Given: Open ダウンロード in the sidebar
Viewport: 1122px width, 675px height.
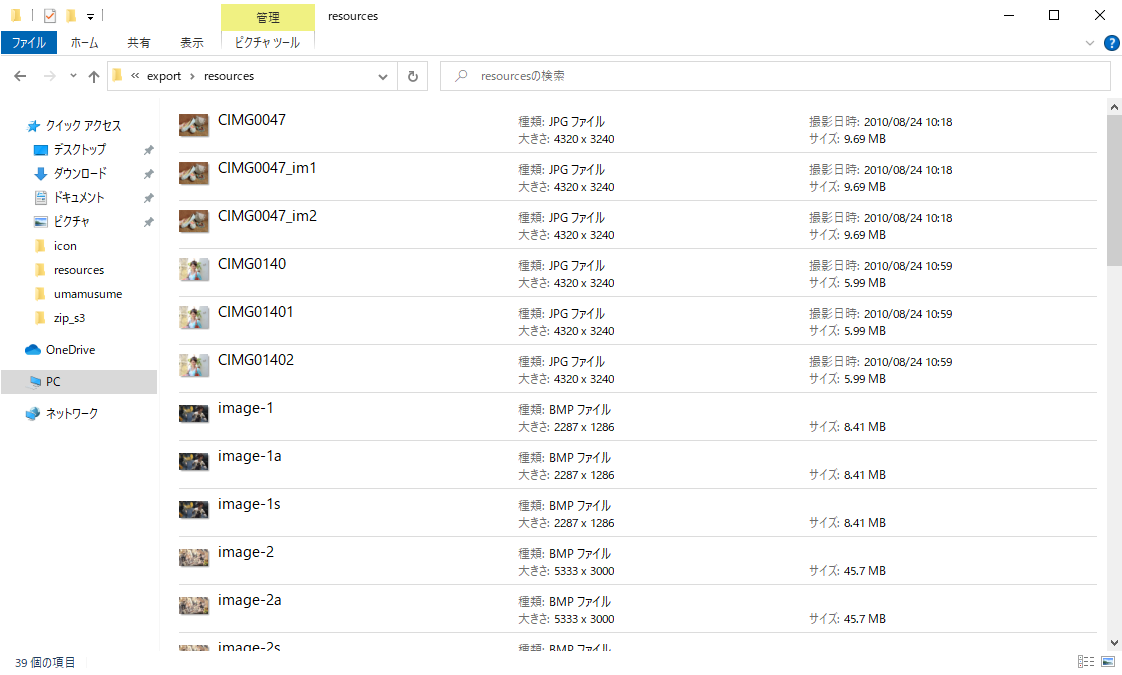Looking at the screenshot, I should pyautogui.click(x=79, y=174).
